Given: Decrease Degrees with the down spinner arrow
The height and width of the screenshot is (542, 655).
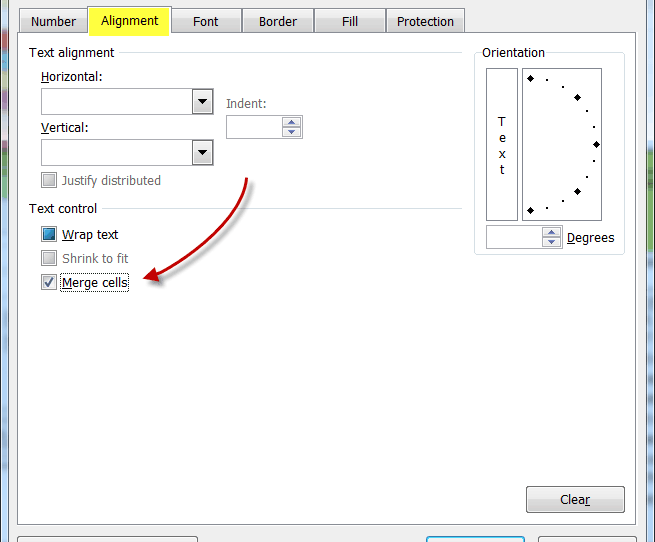Looking at the screenshot, I should click(551, 242).
